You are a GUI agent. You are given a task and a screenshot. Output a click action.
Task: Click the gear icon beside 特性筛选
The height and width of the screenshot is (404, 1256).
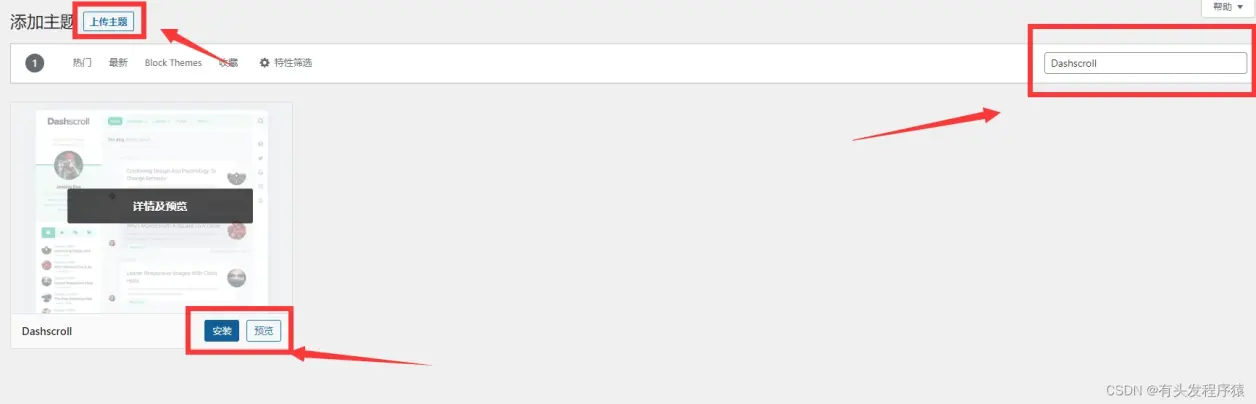coord(265,63)
